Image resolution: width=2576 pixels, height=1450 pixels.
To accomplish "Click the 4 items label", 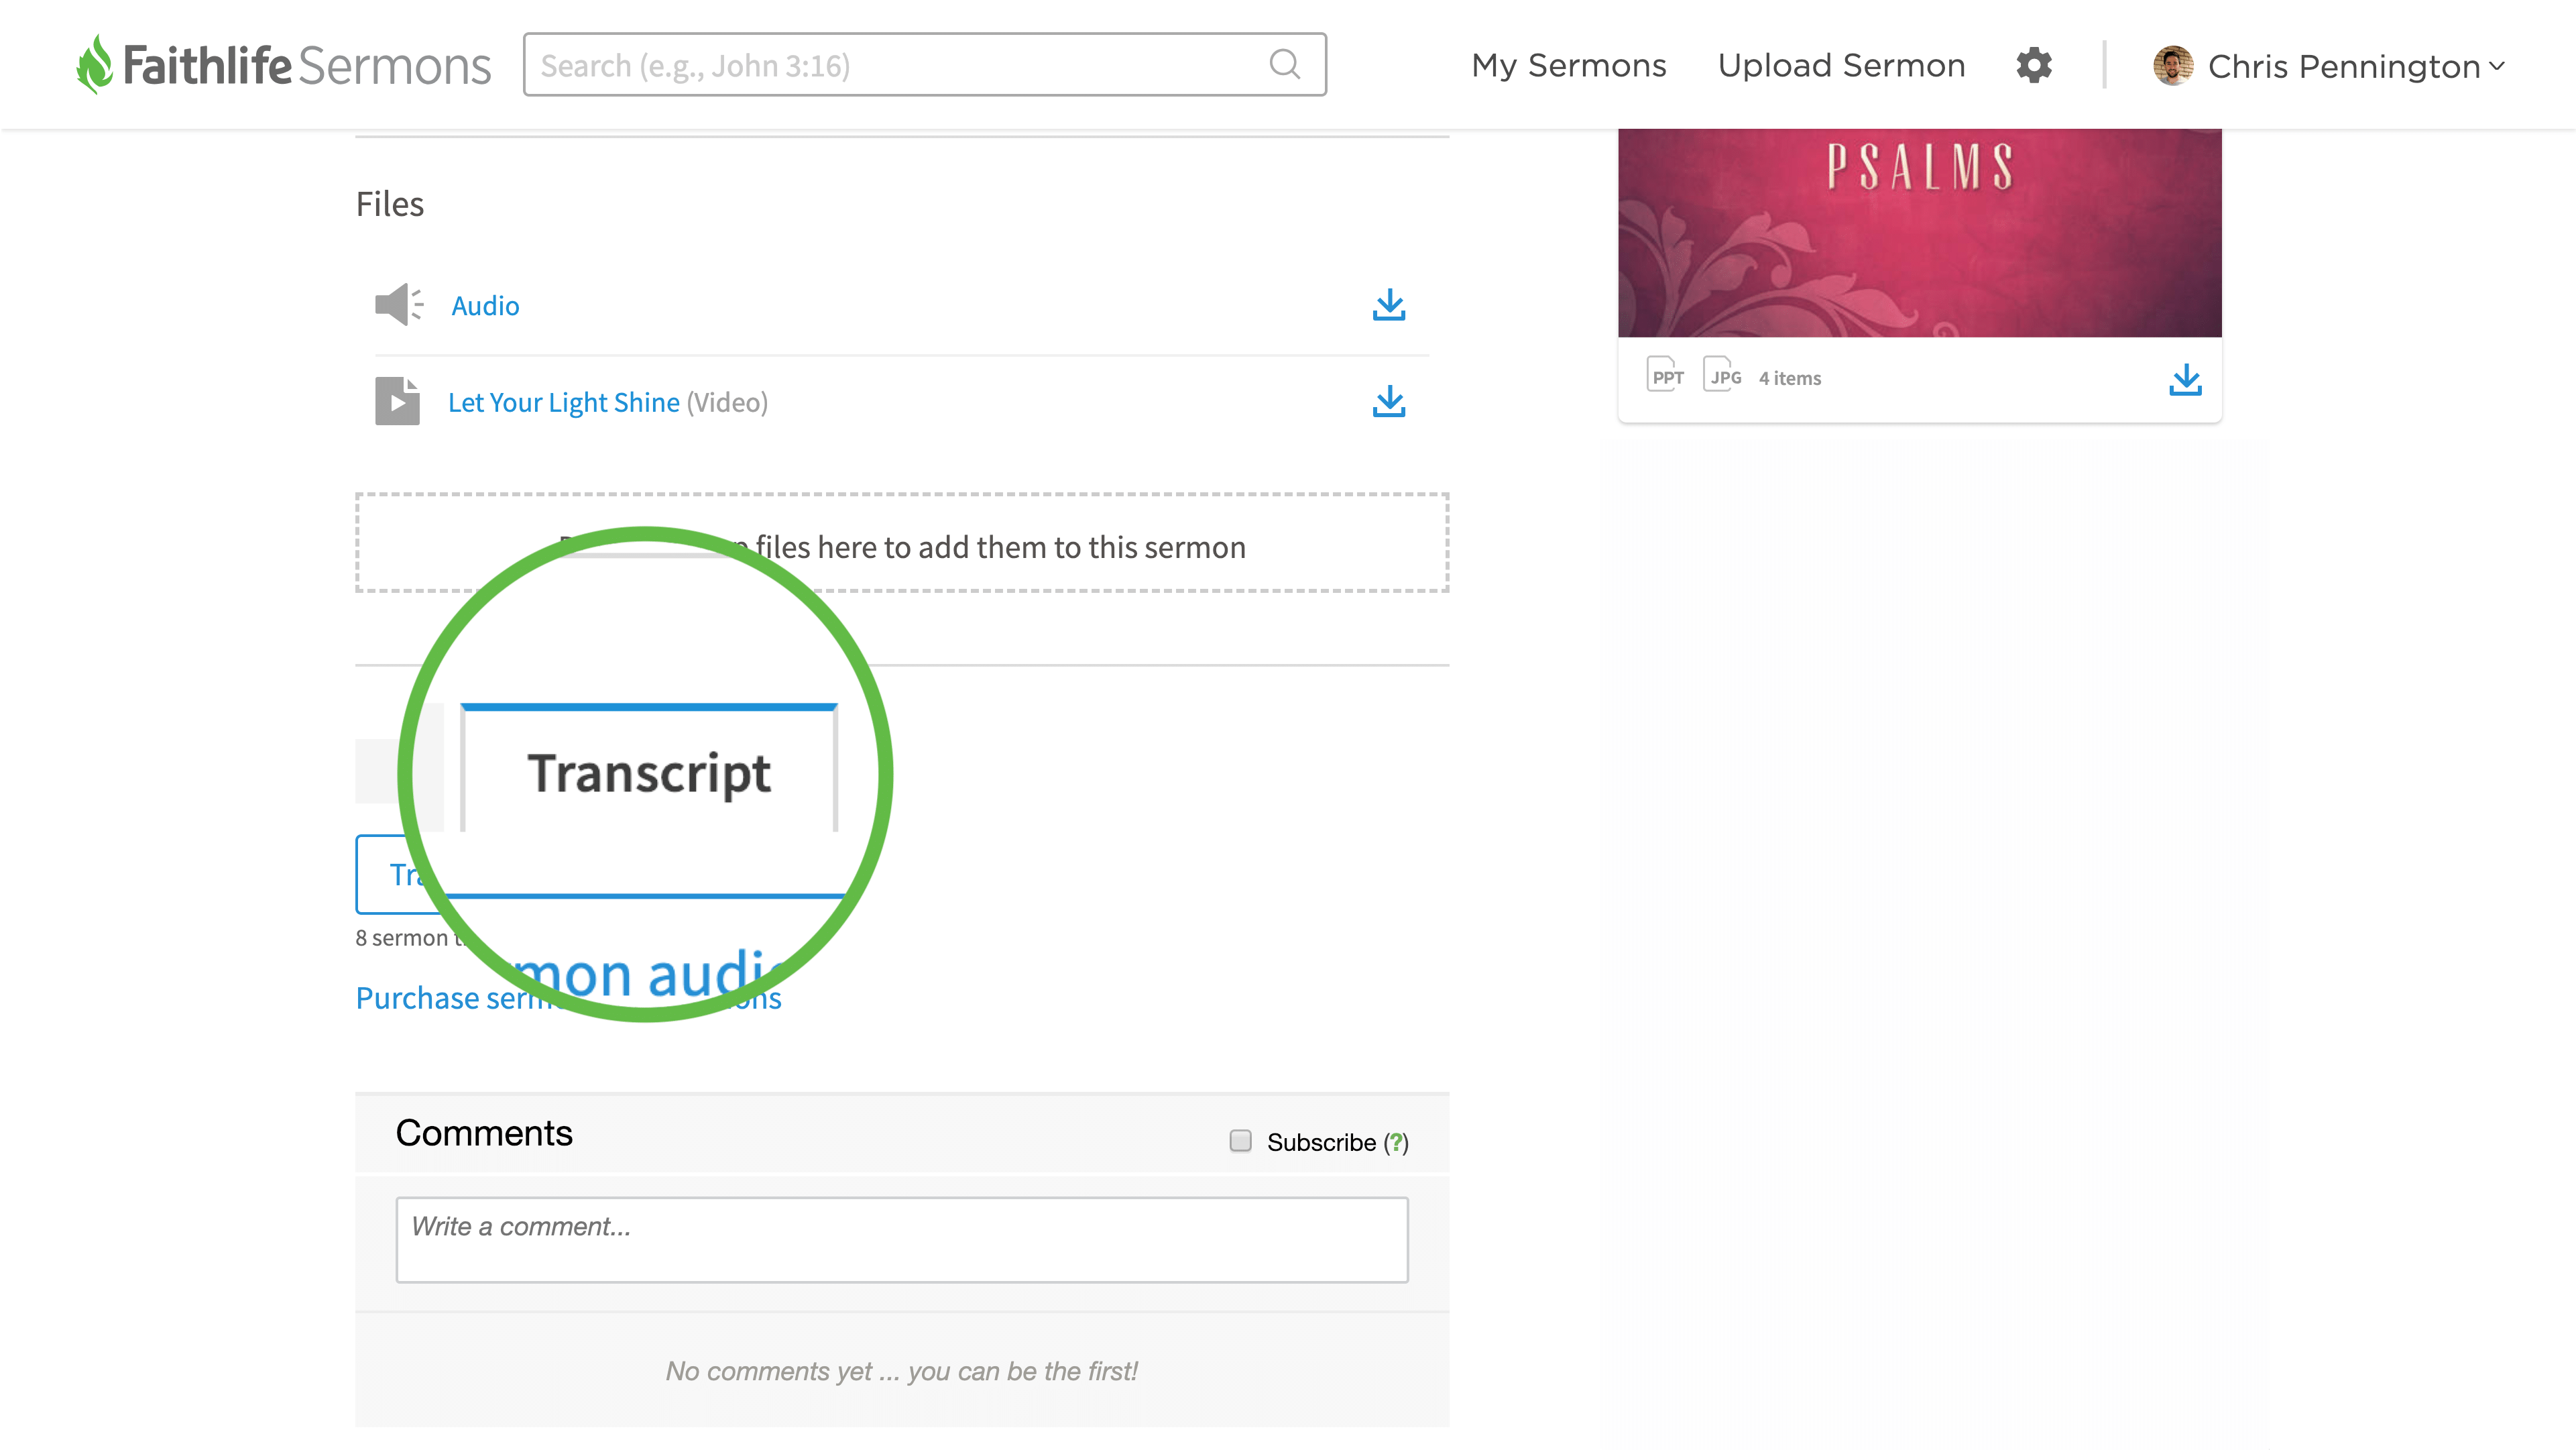I will click(1790, 378).
